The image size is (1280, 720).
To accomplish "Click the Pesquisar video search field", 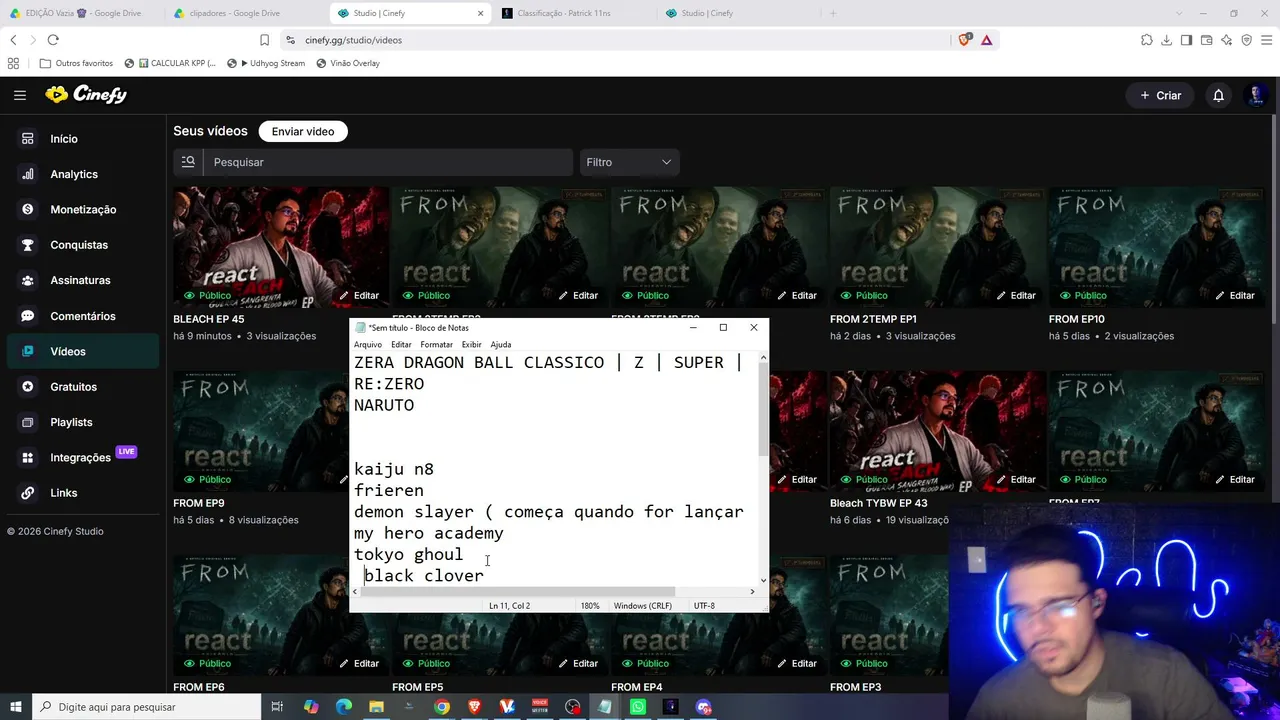I will (x=388, y=162).
